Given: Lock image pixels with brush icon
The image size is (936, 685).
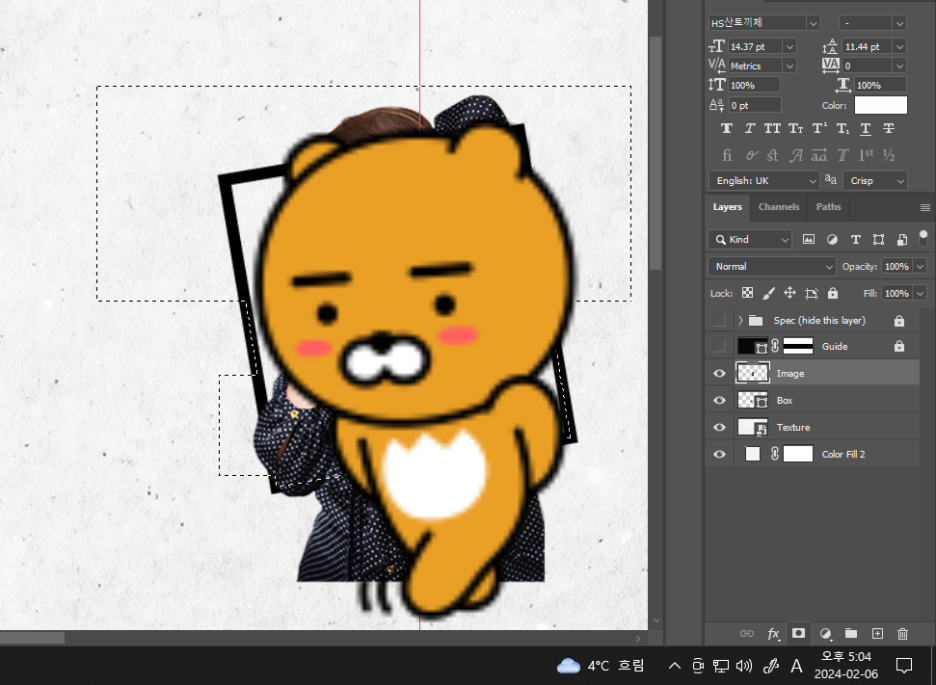Looking at the screenshot, I should 769,293.
